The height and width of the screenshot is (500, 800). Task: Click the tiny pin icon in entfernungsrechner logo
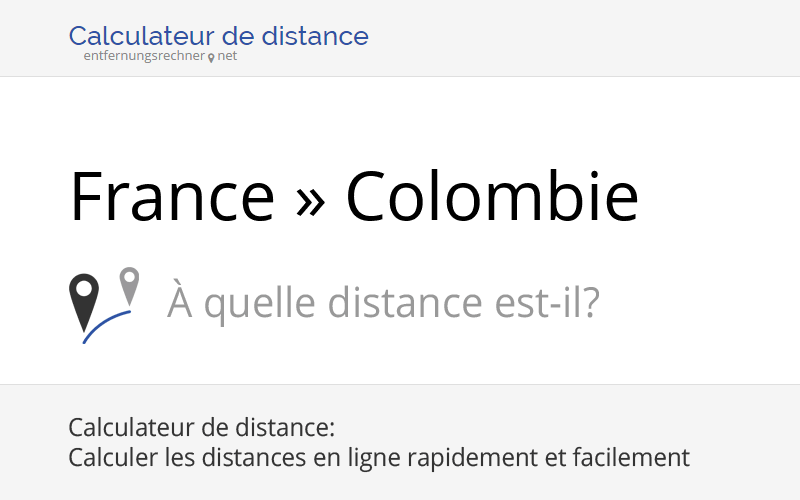coord(211,58)
